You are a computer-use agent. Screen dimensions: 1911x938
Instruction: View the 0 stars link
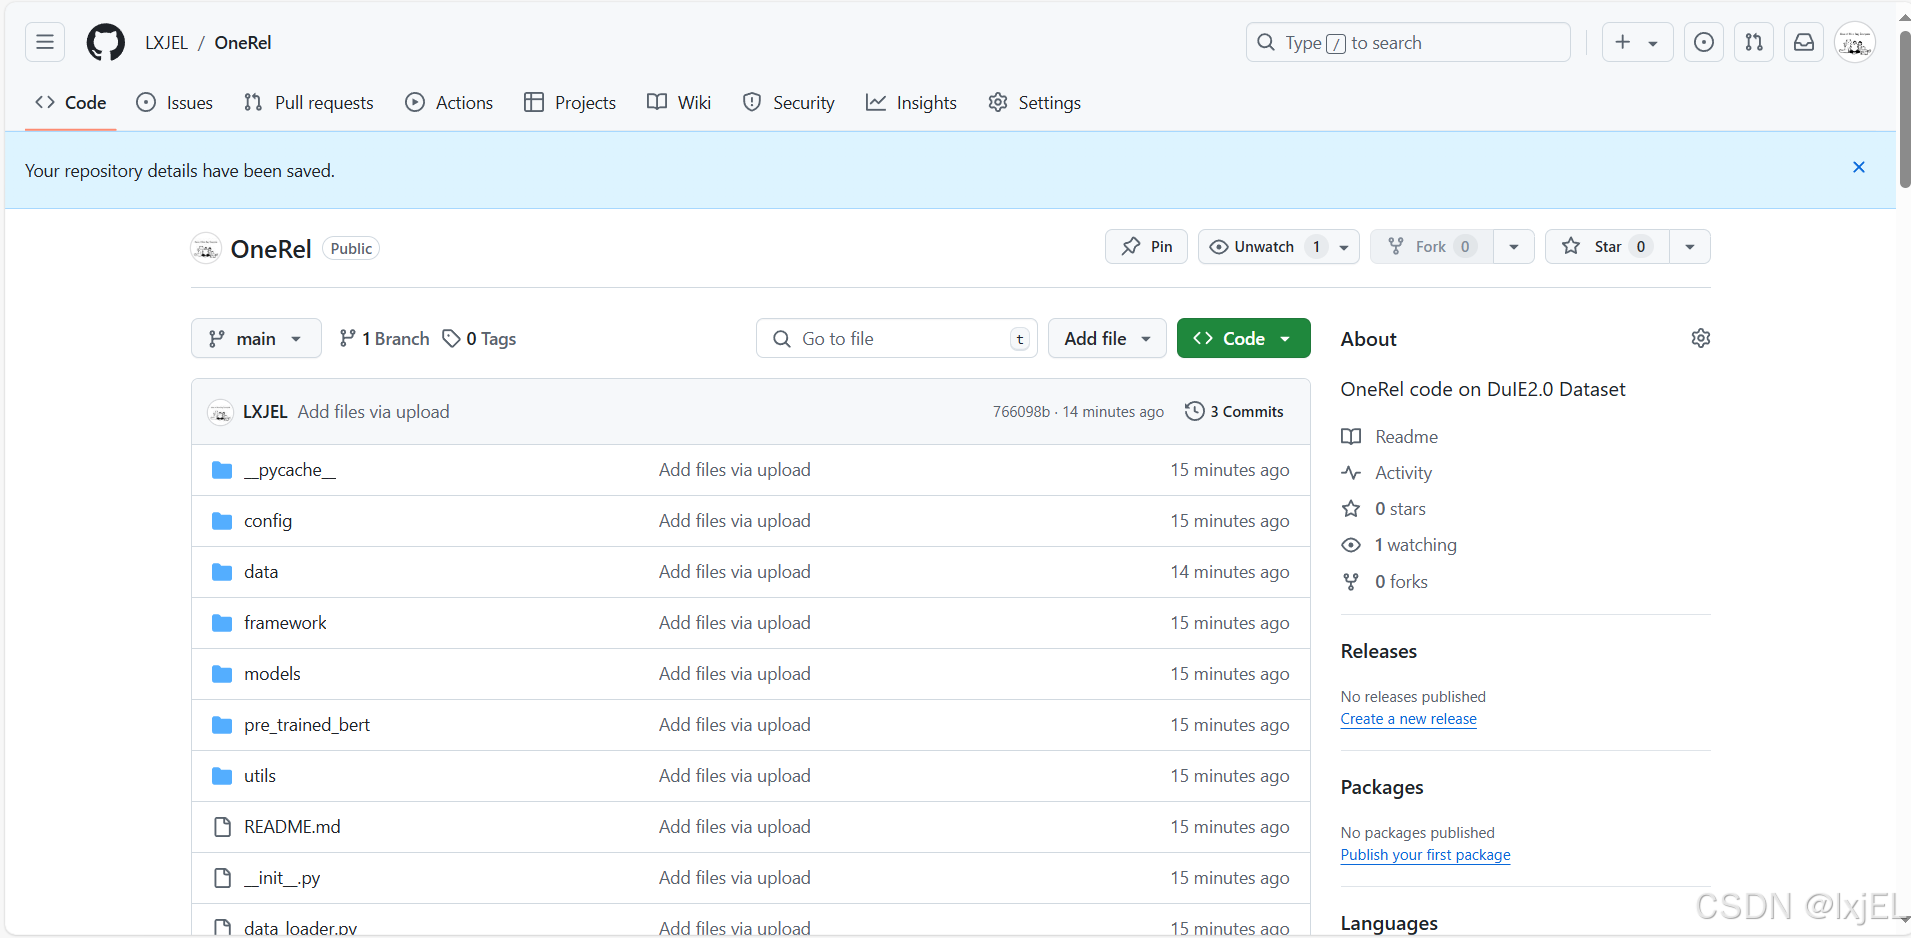(1384, 509)
